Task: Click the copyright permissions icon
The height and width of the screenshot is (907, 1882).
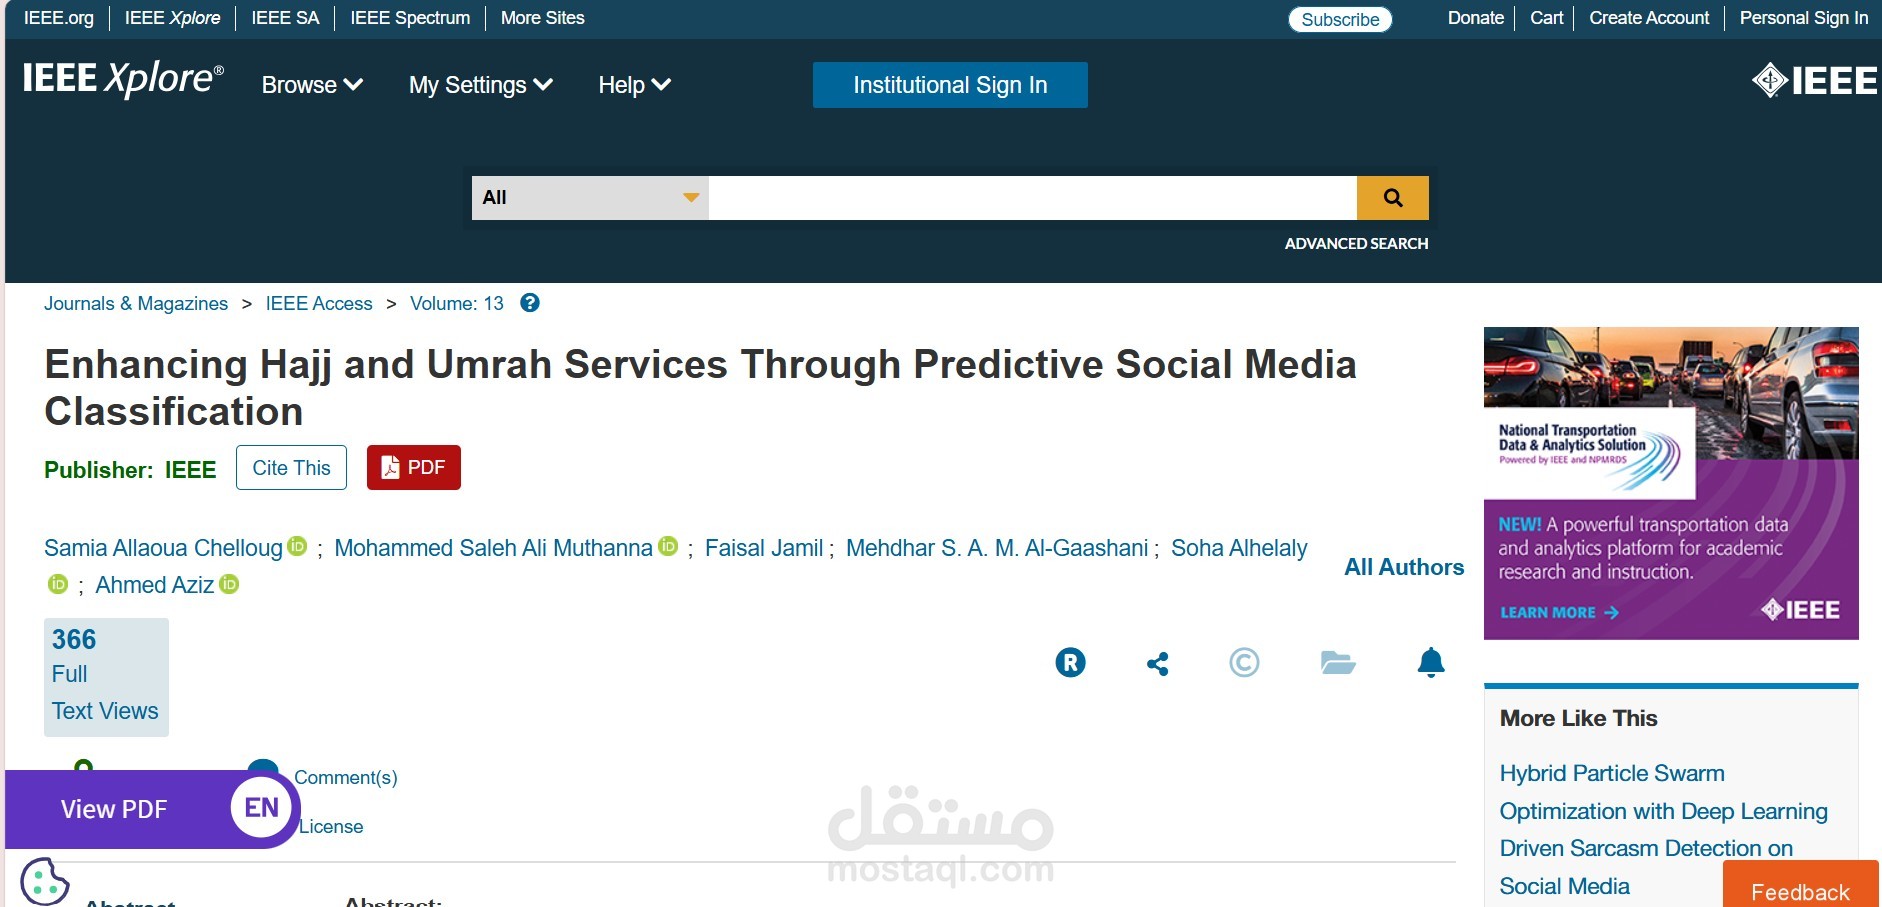Action: click(x=1244, y=662)
